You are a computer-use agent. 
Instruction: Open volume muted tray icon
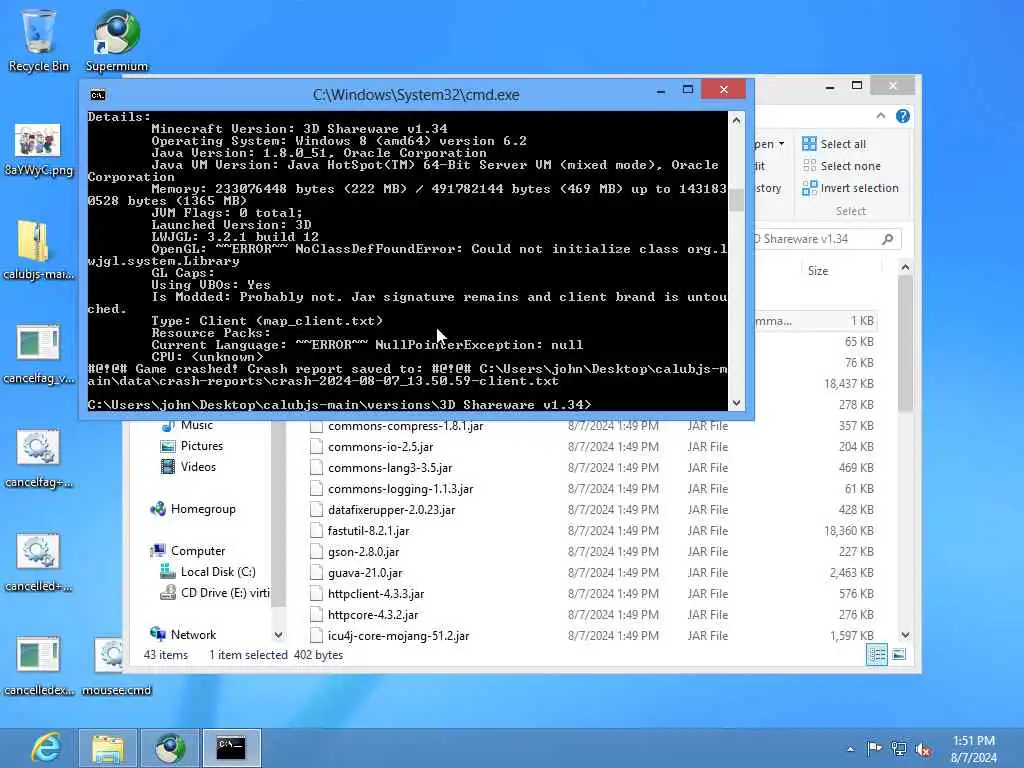(923, 750)
